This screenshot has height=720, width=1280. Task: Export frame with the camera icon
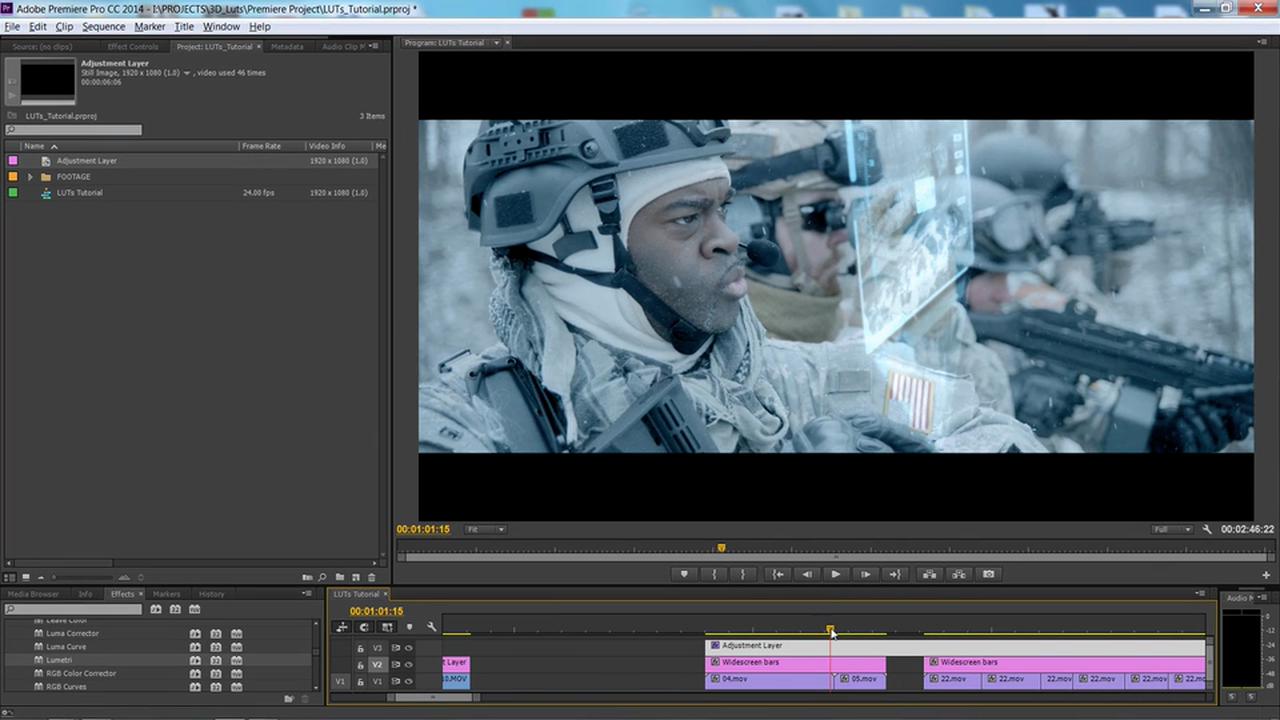(x=989, y=574)
